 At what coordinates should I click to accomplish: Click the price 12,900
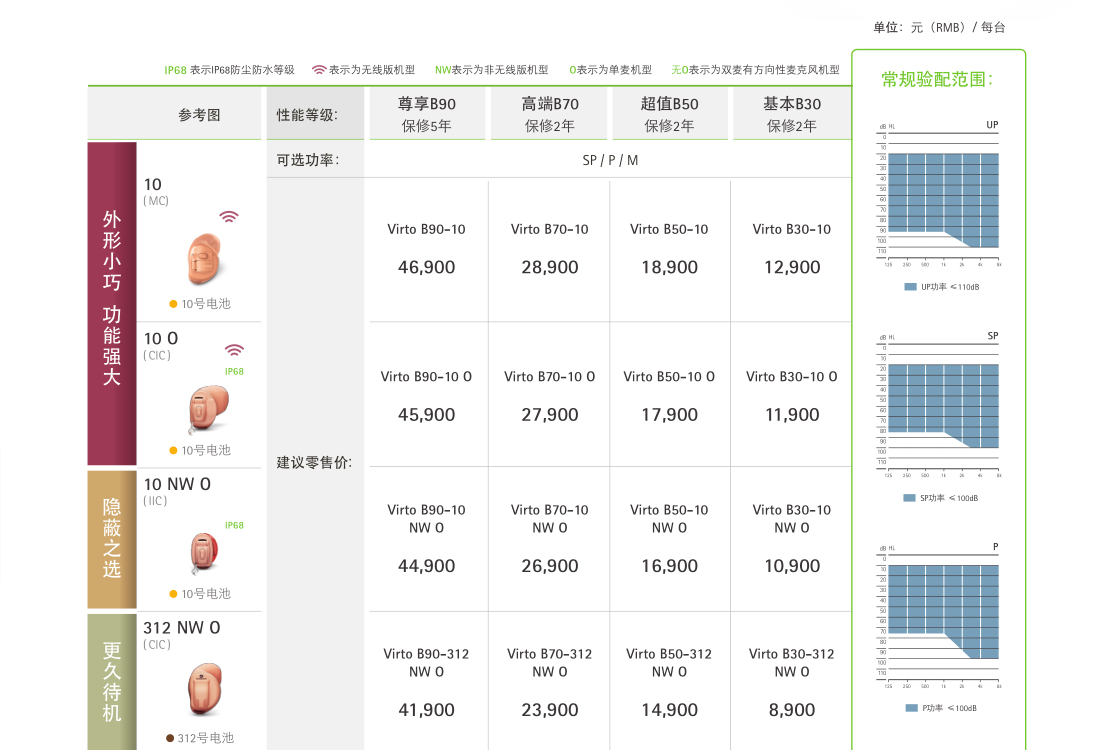click(792, 267)
